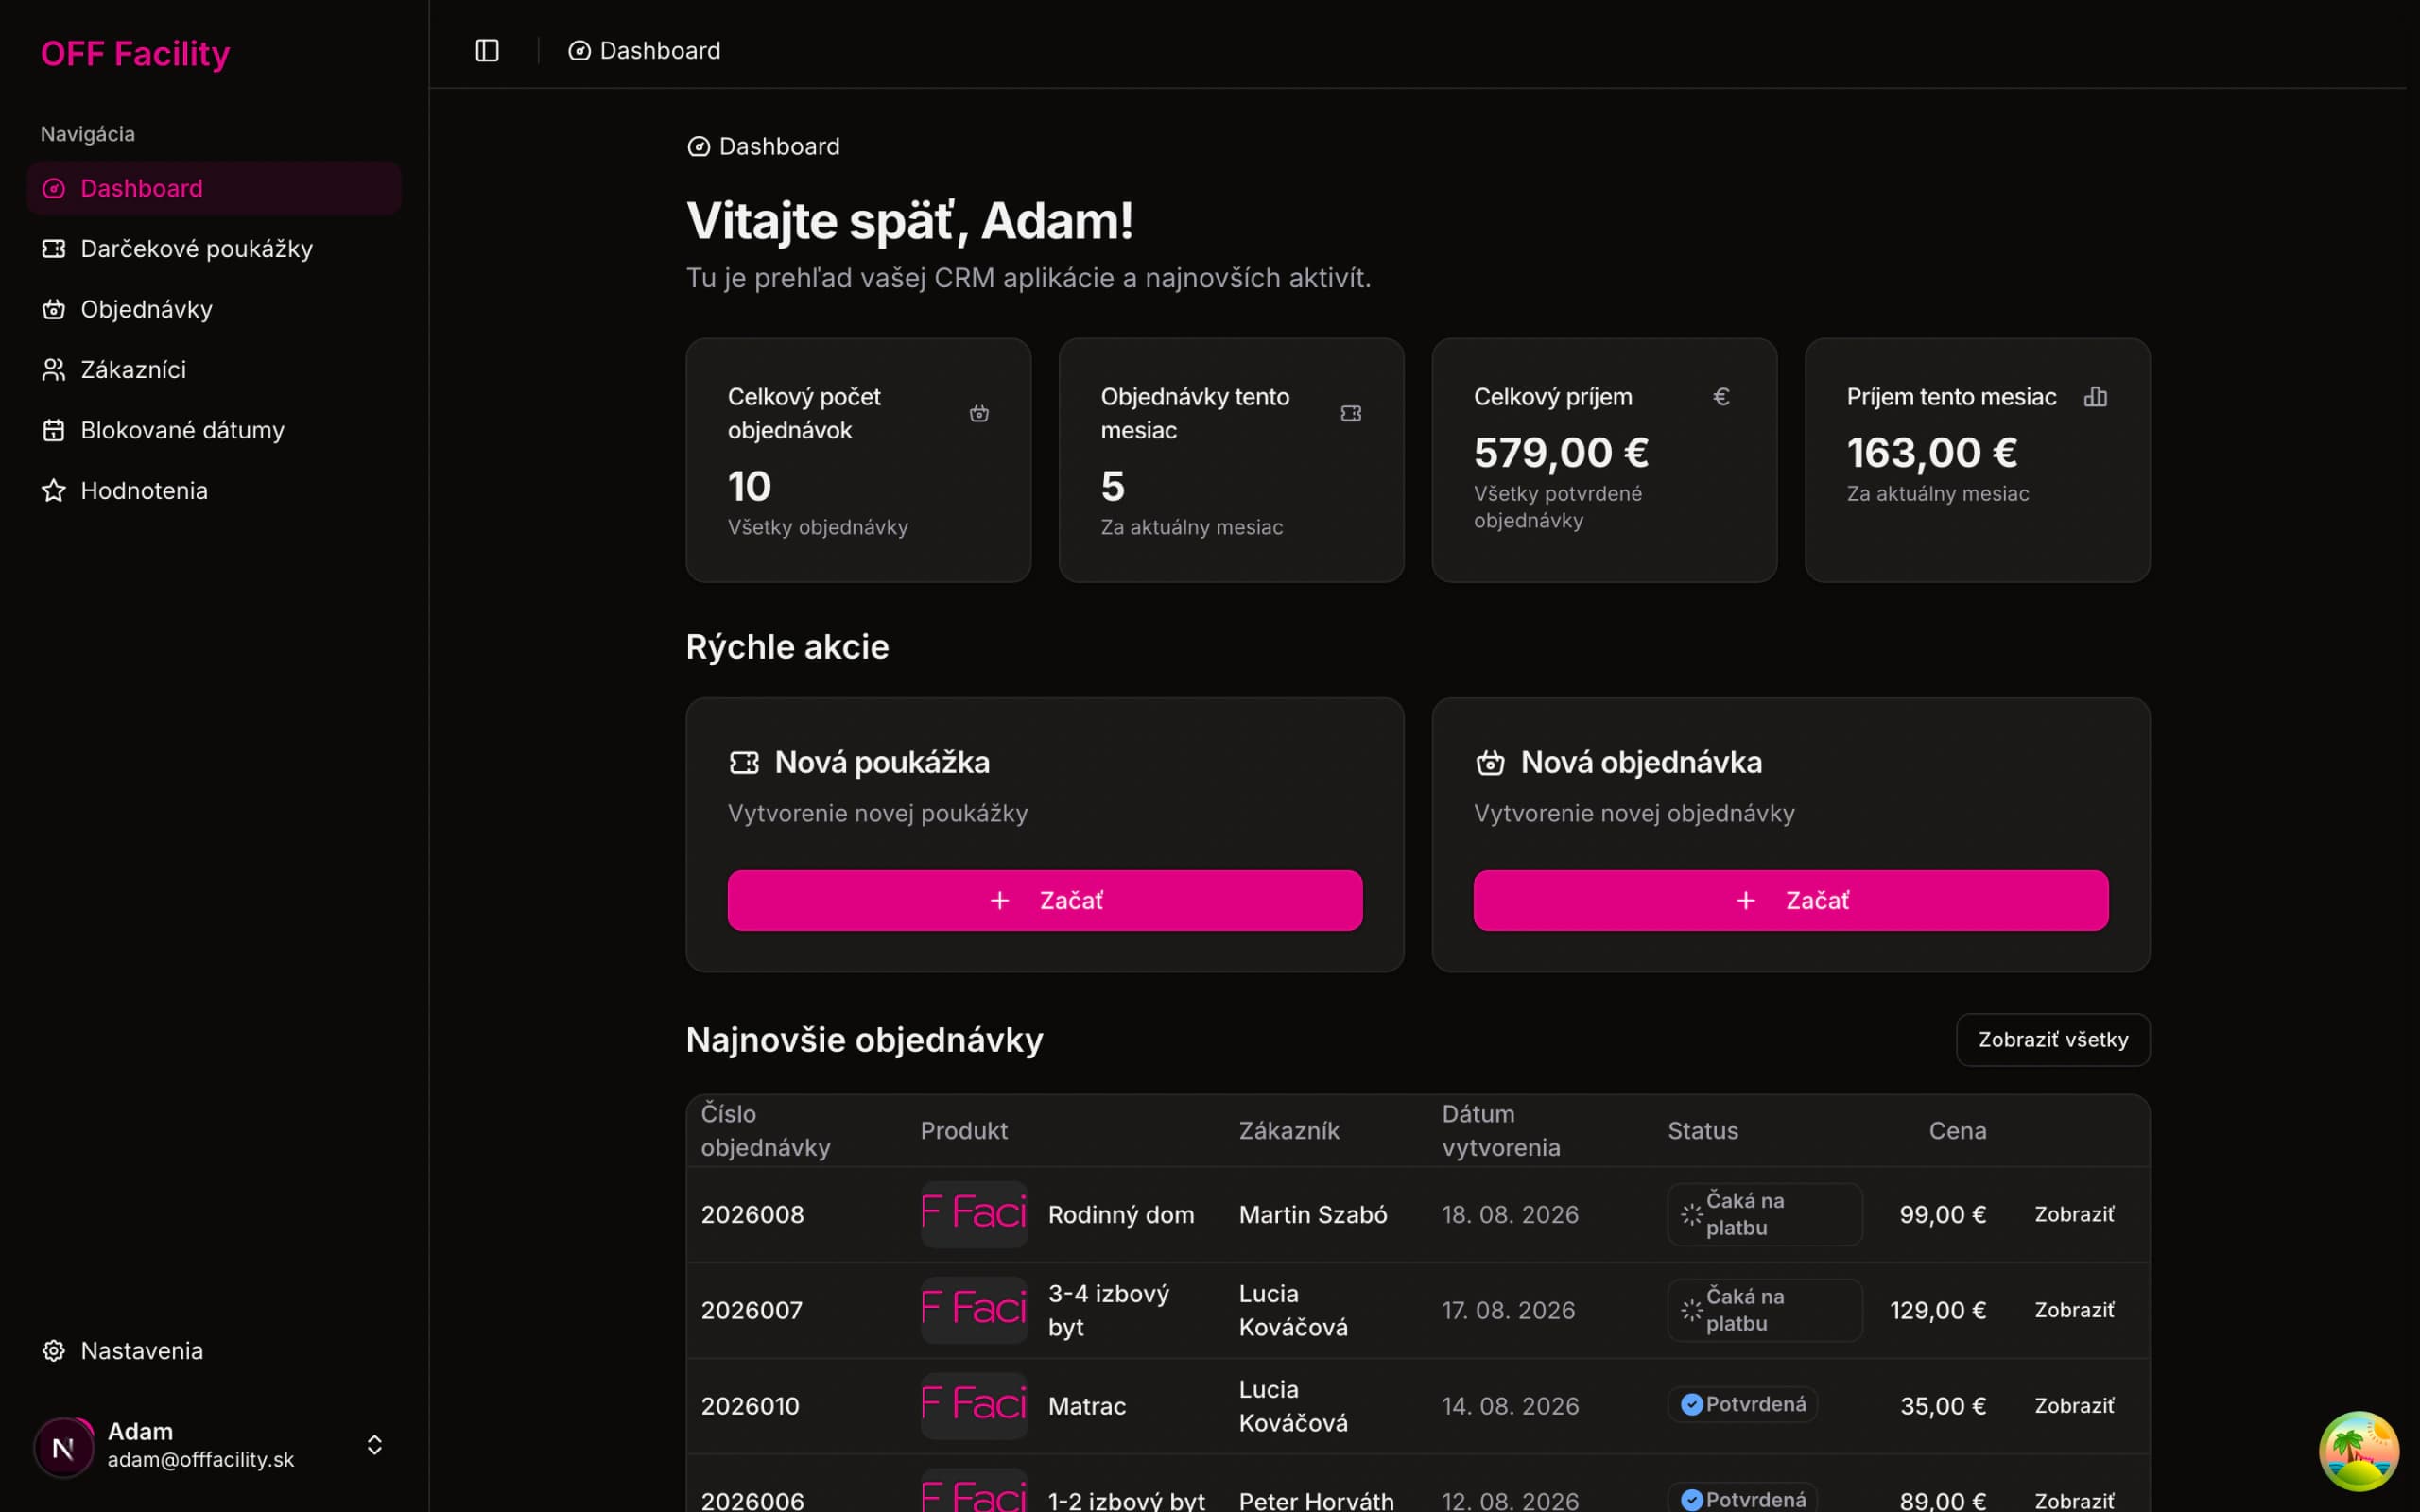
Task: Click Zobraziť for order 2026010
Action: pyautogui.click(x=2074, y=1405)
